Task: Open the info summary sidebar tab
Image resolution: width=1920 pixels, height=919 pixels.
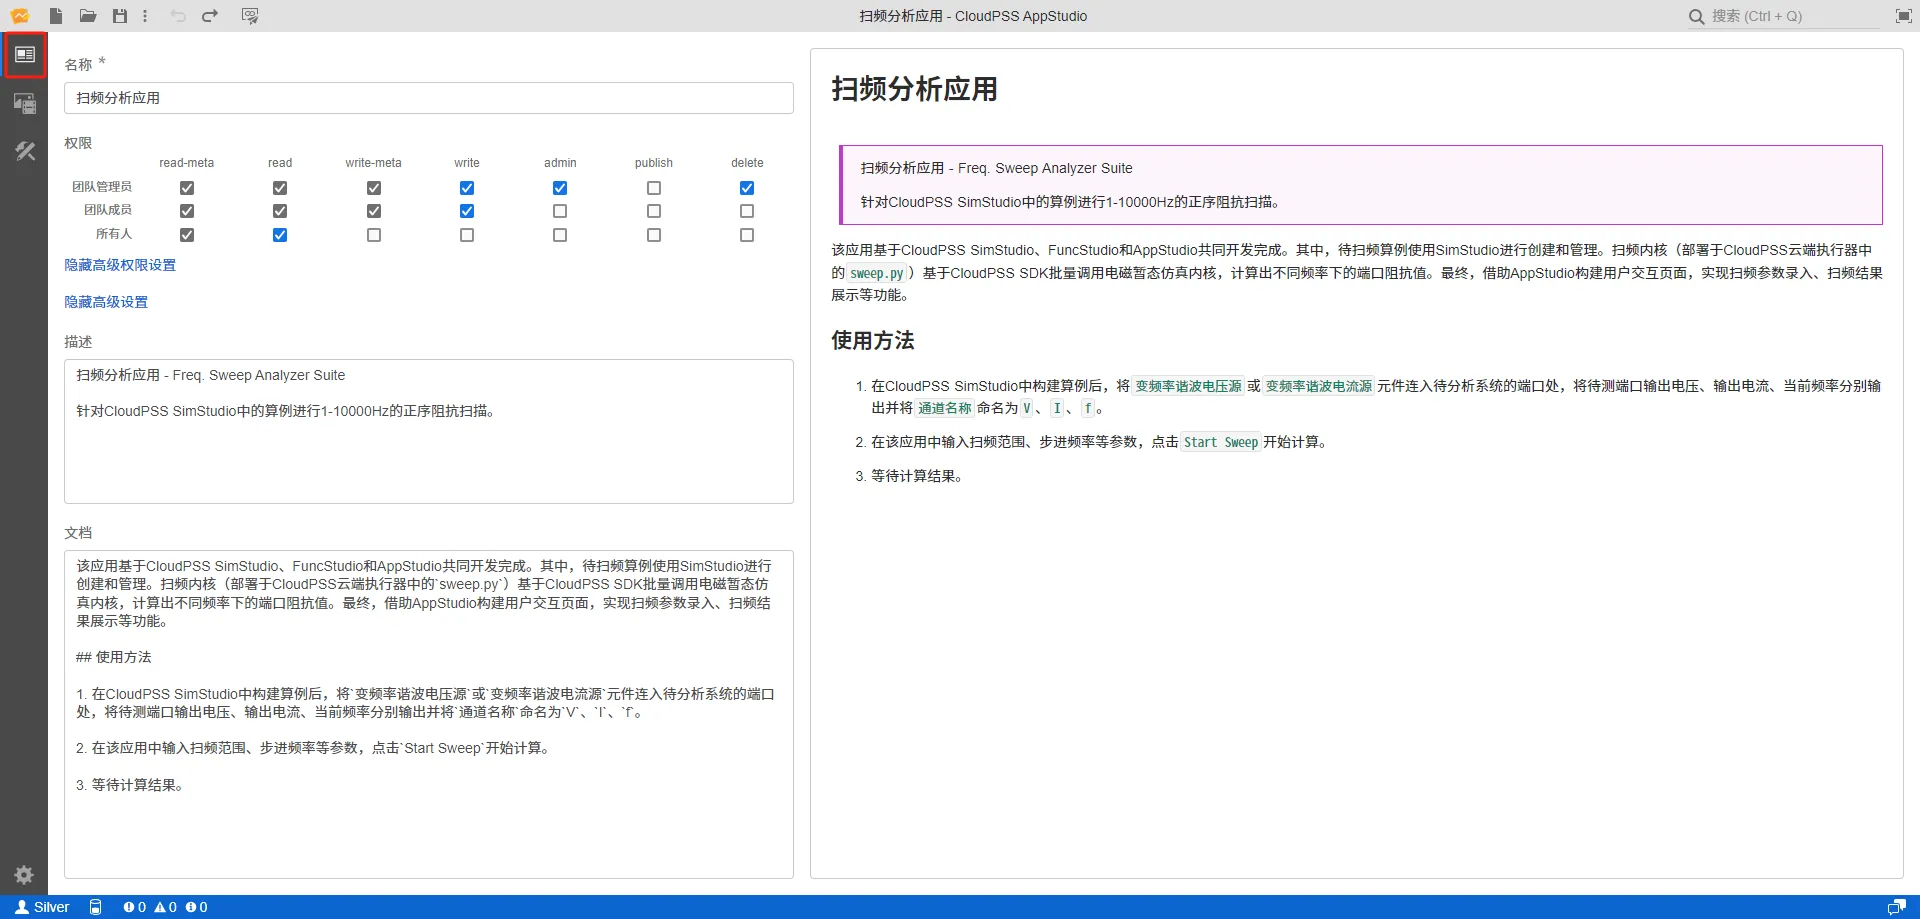Action: click(25, 54)
